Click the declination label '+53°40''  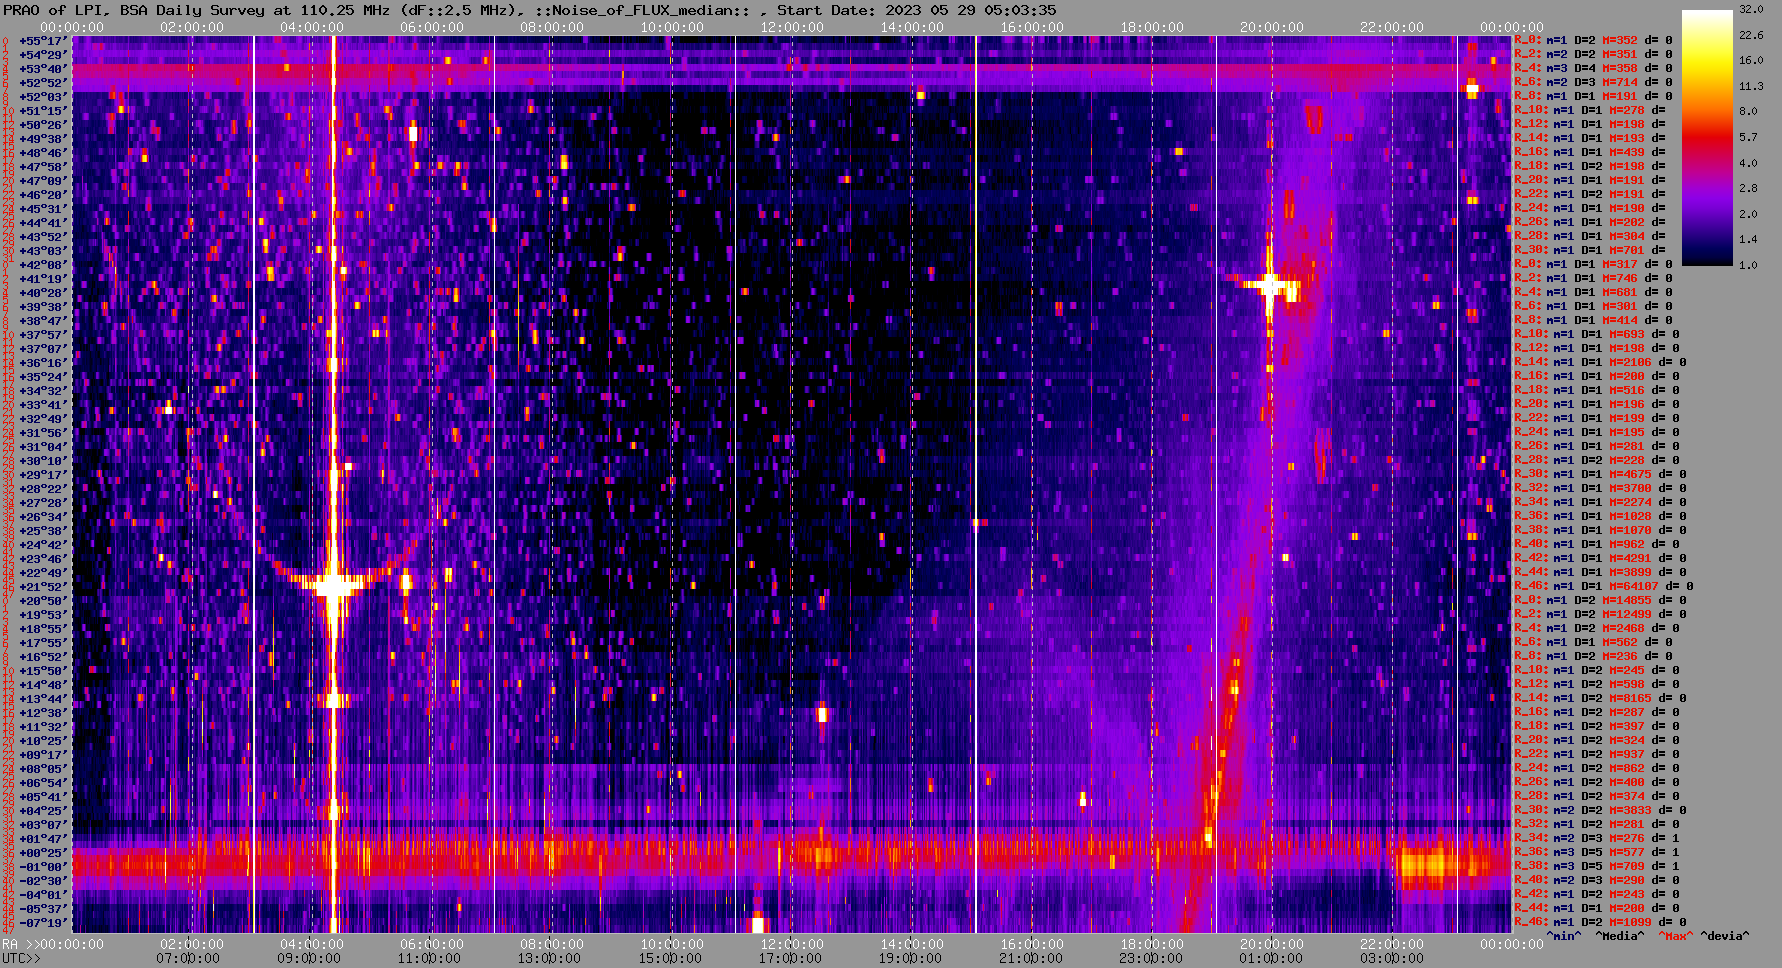(x=43, y=69)
